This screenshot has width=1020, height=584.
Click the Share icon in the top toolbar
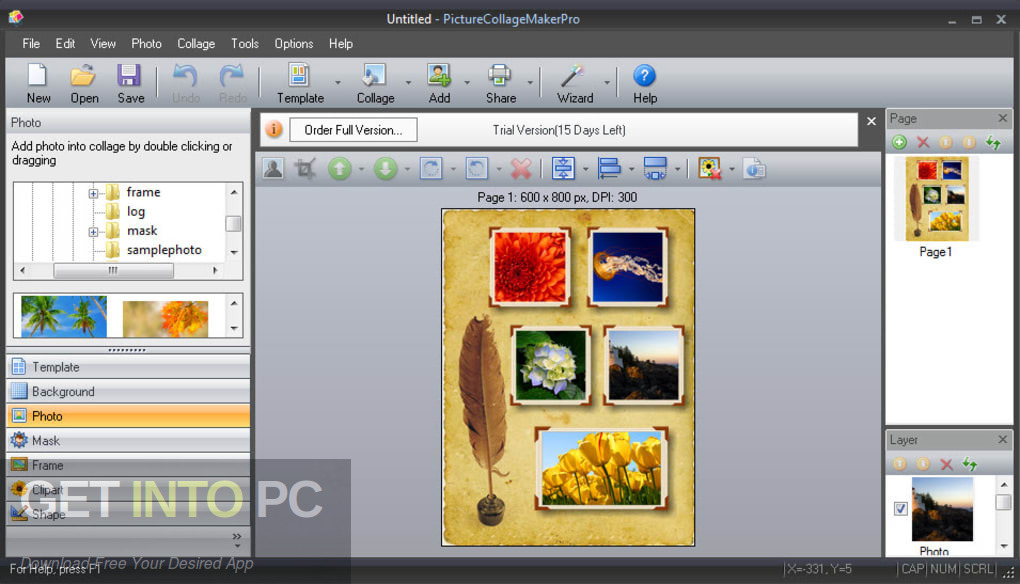click(x=500, y=77)
